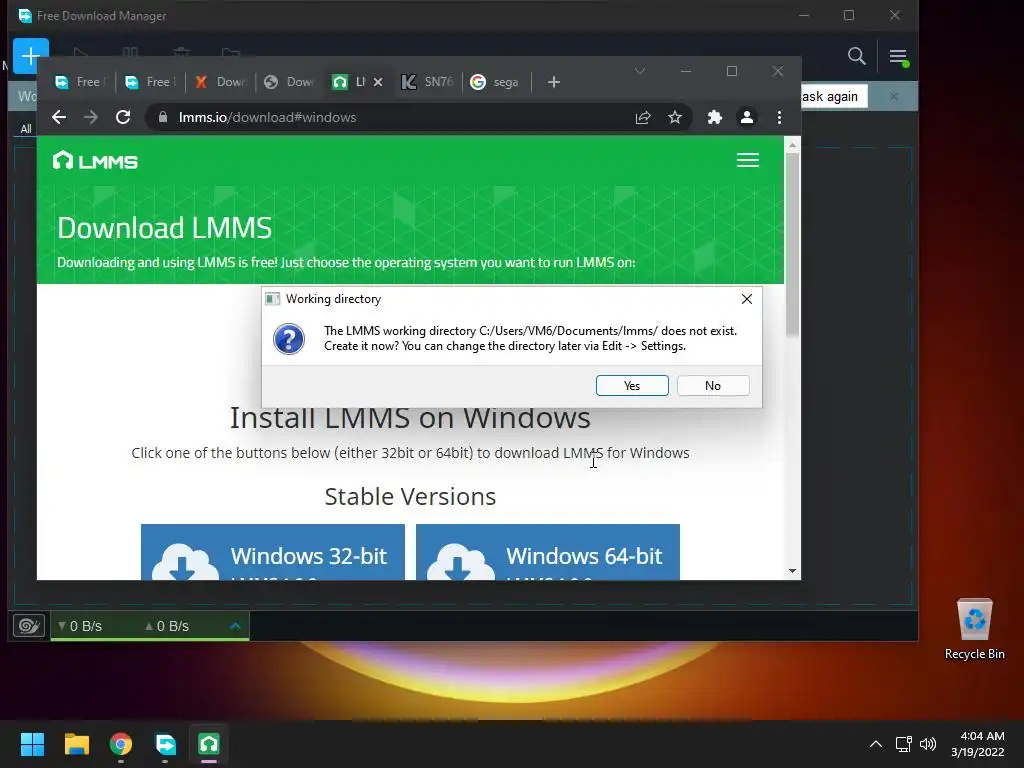
Task: Open the Recycle Bin desktop icon
Action: [x=974, y=629]
